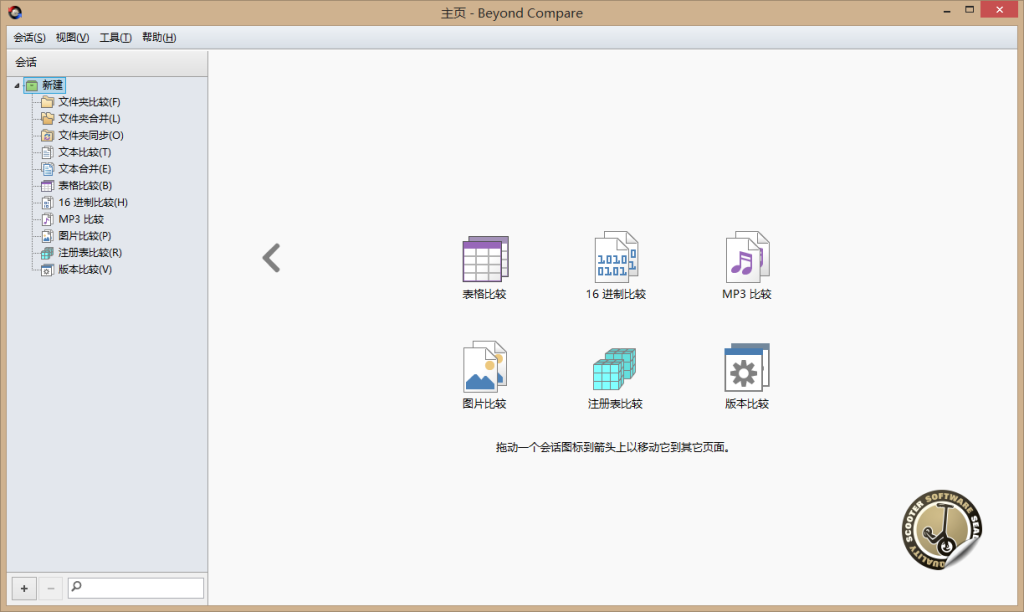Start an MP3 比较 session
Viewport: 1024px width, 612px height.
747,258
